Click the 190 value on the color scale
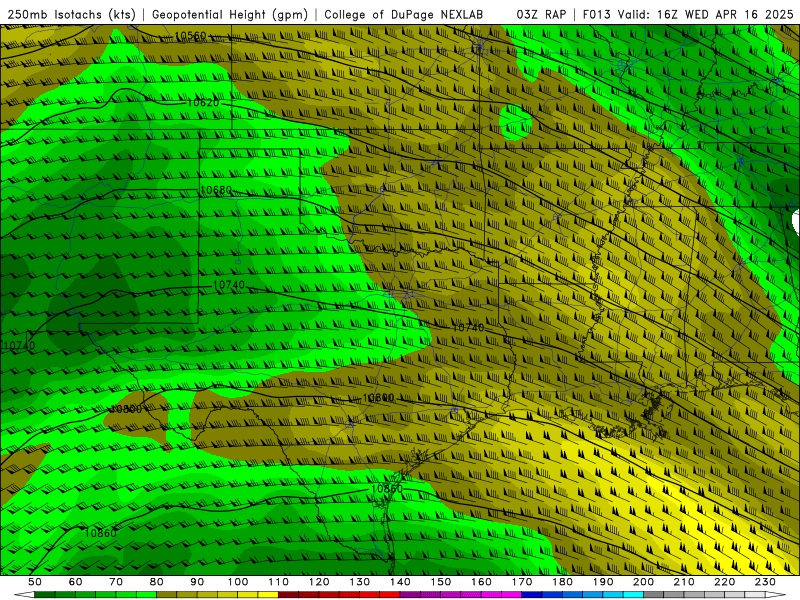Viewport: 800px width, 600px height. click(x=603, y=582)
